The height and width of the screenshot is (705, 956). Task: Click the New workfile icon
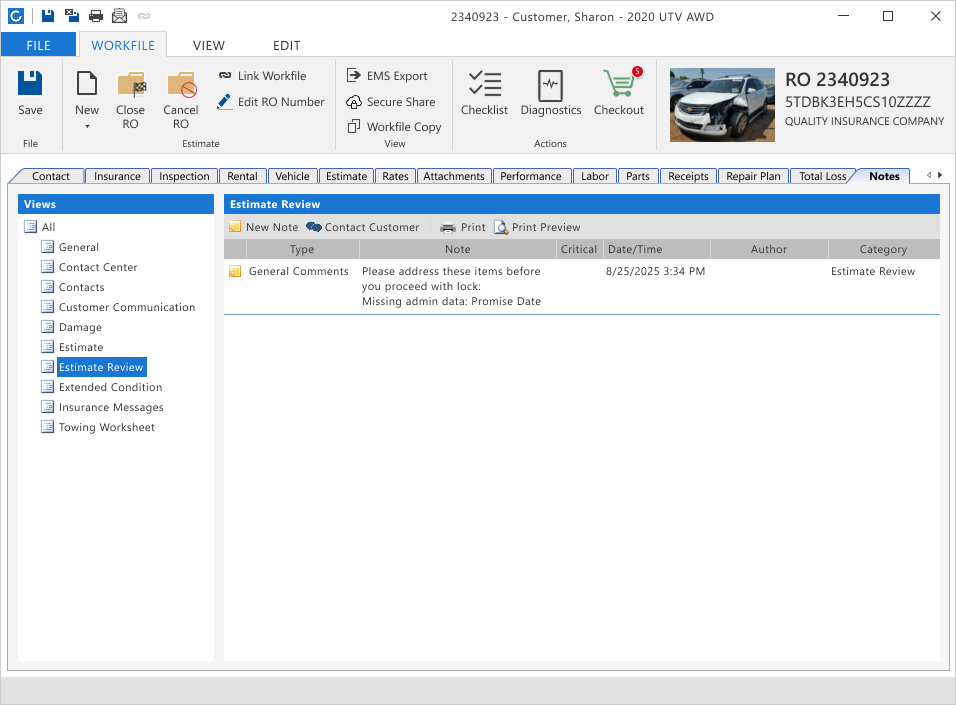[87, 84]
